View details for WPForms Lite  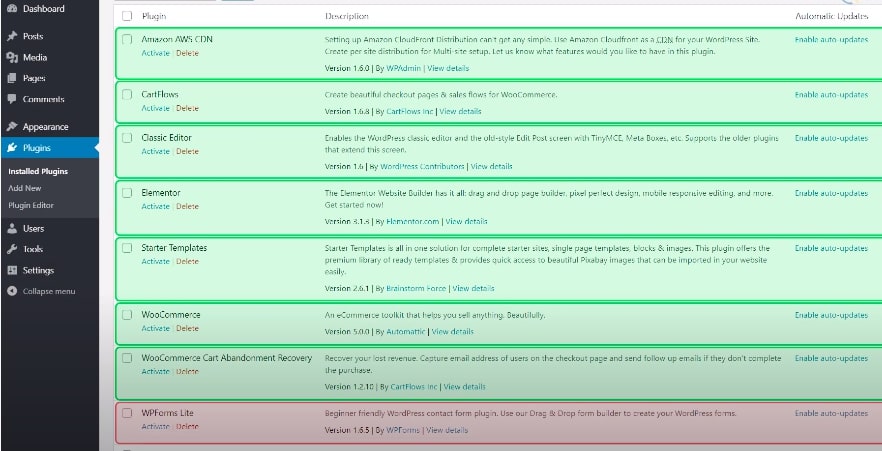pos(447,431)
